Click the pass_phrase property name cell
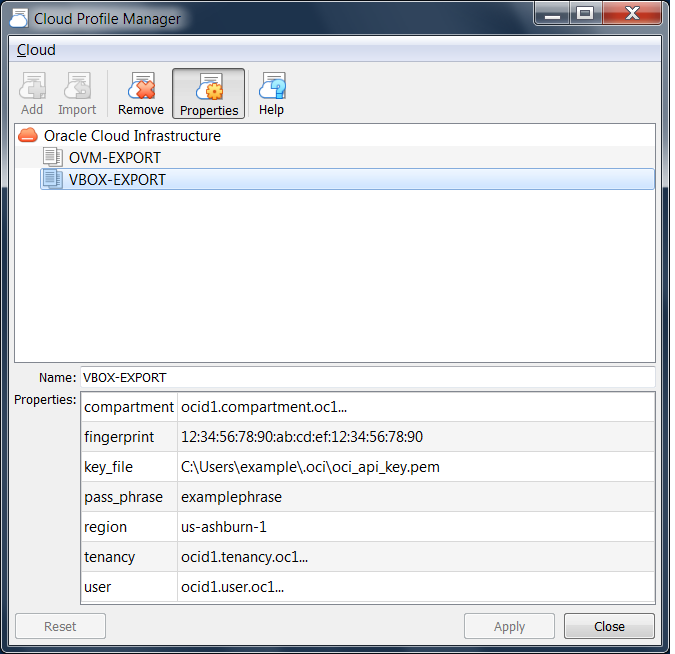The height and width of the screenshot is (654, 675). 129,497
